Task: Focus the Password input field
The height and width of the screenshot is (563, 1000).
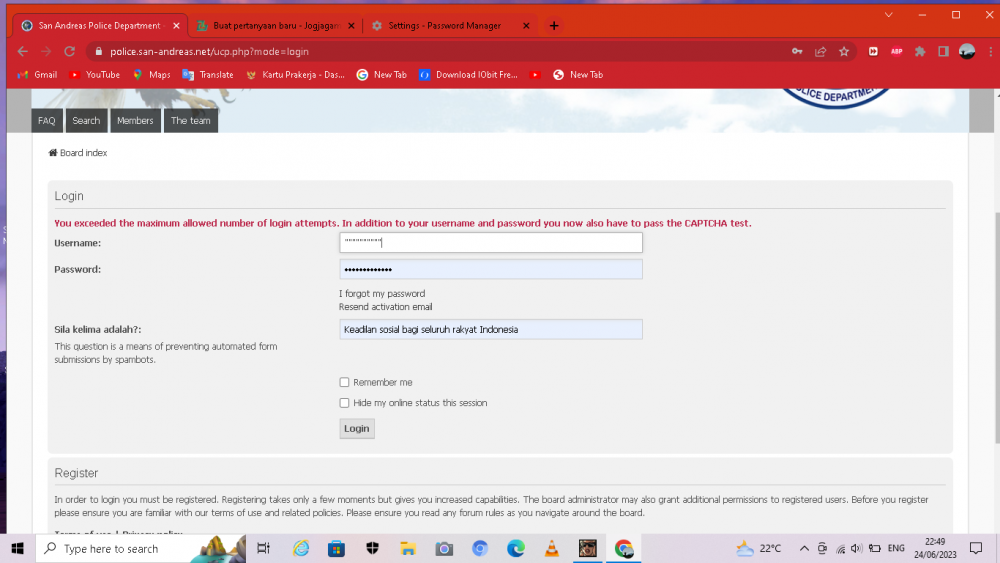Action: (490, 269)
